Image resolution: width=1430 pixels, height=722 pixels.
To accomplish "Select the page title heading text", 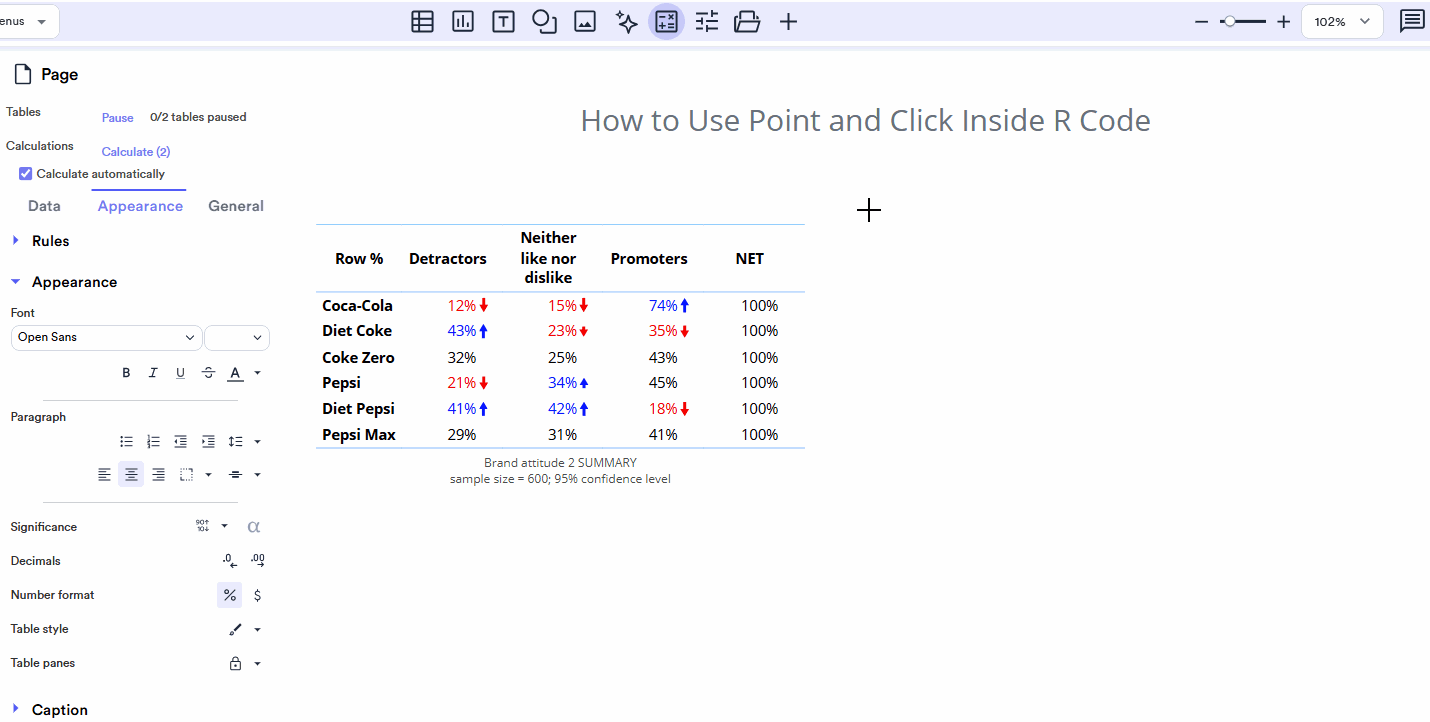I will 865,121.
